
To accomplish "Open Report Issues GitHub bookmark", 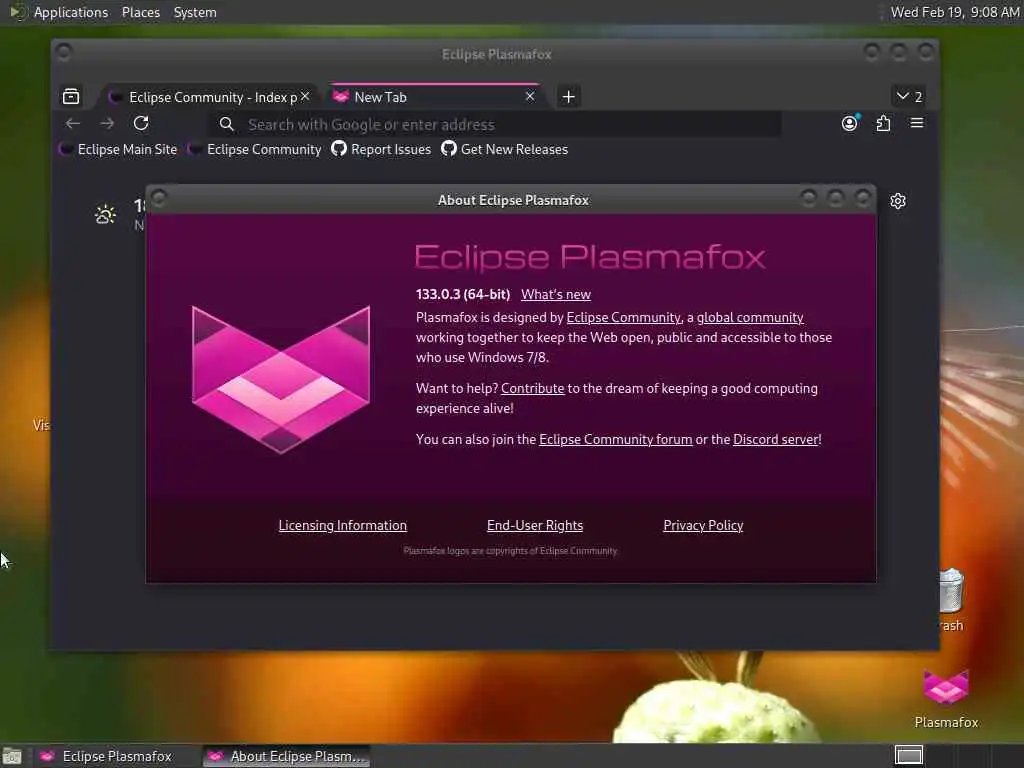I will (381, 150).
